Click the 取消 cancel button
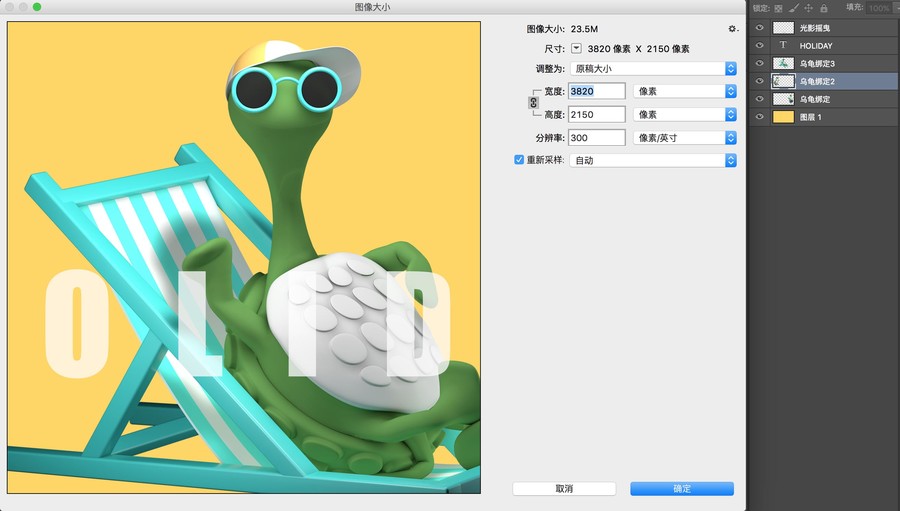Image resolution: width=900 pixels, height=511 pixels. [x=564, y=489]
